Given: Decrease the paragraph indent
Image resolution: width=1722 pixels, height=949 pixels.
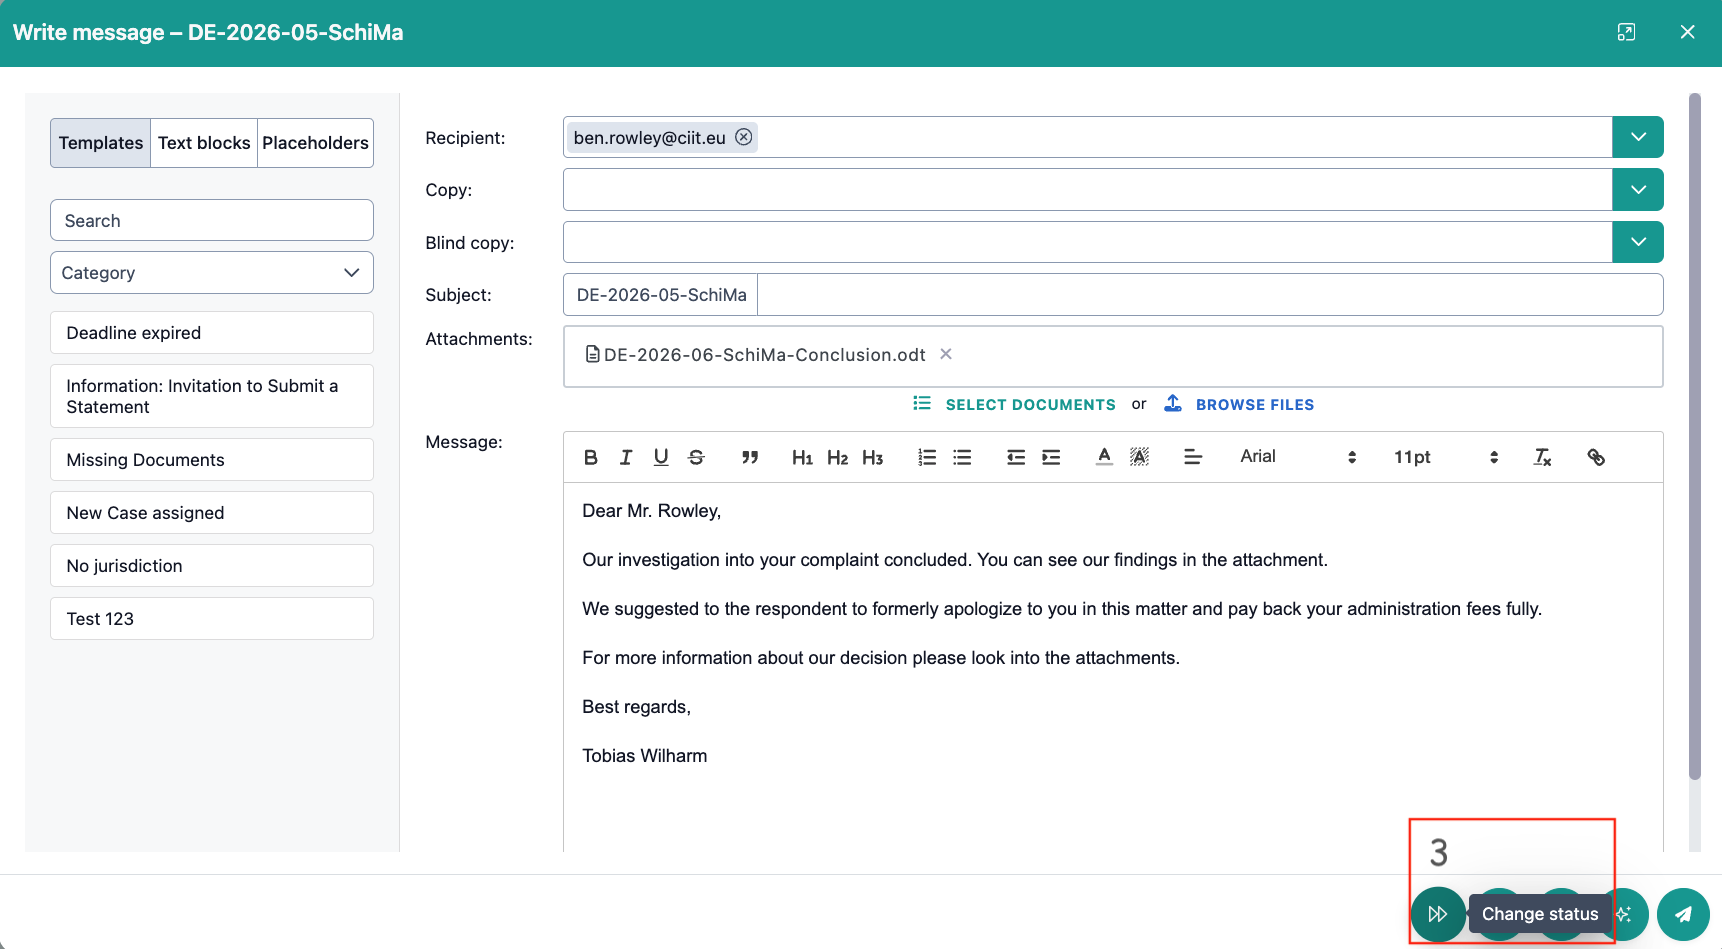Looking at the screenshot, I should point(1016,457).
